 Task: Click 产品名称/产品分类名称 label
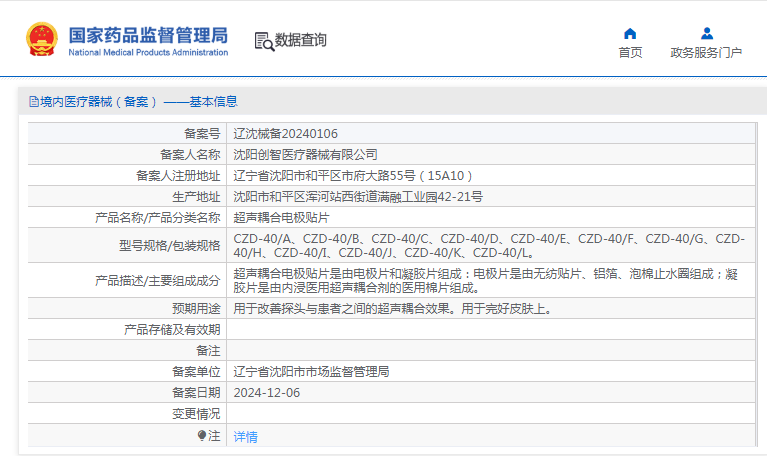pyautogui.click(x=158, y=218)
